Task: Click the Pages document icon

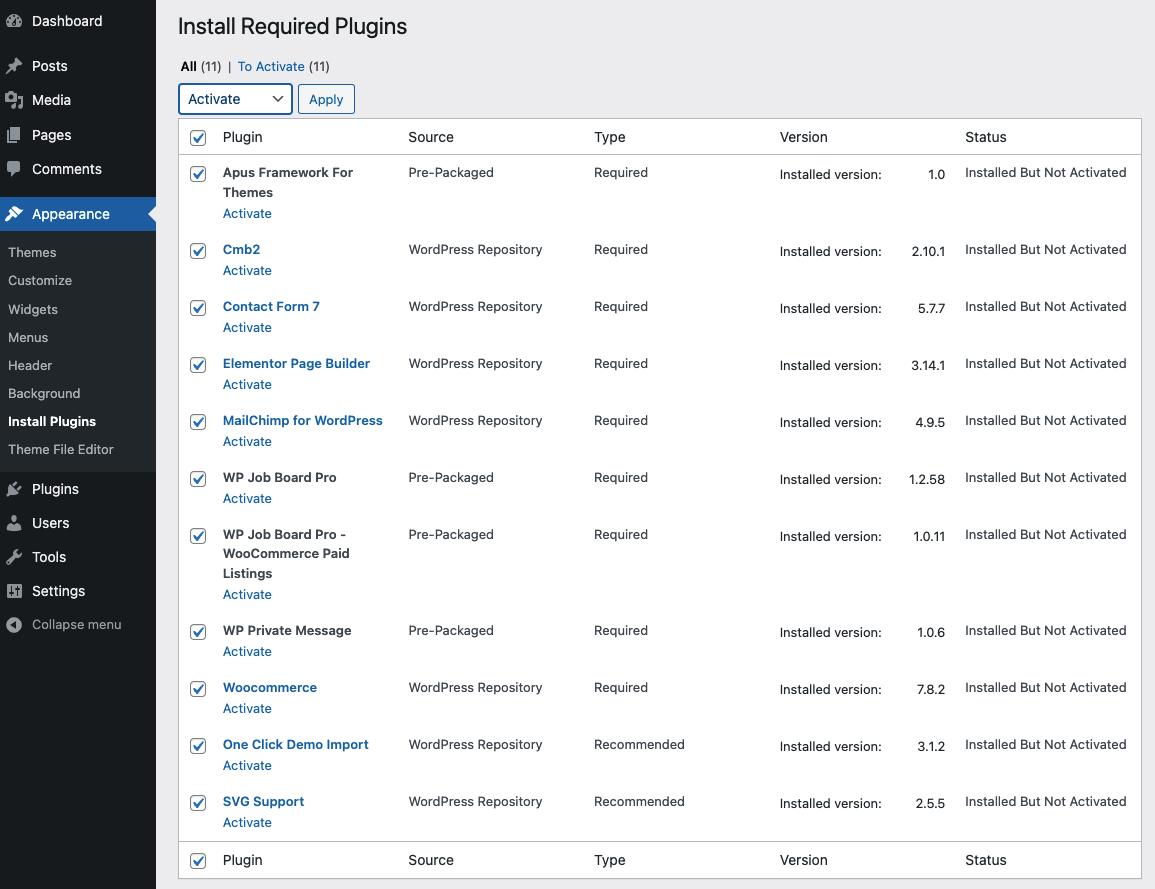Action: 14,136
